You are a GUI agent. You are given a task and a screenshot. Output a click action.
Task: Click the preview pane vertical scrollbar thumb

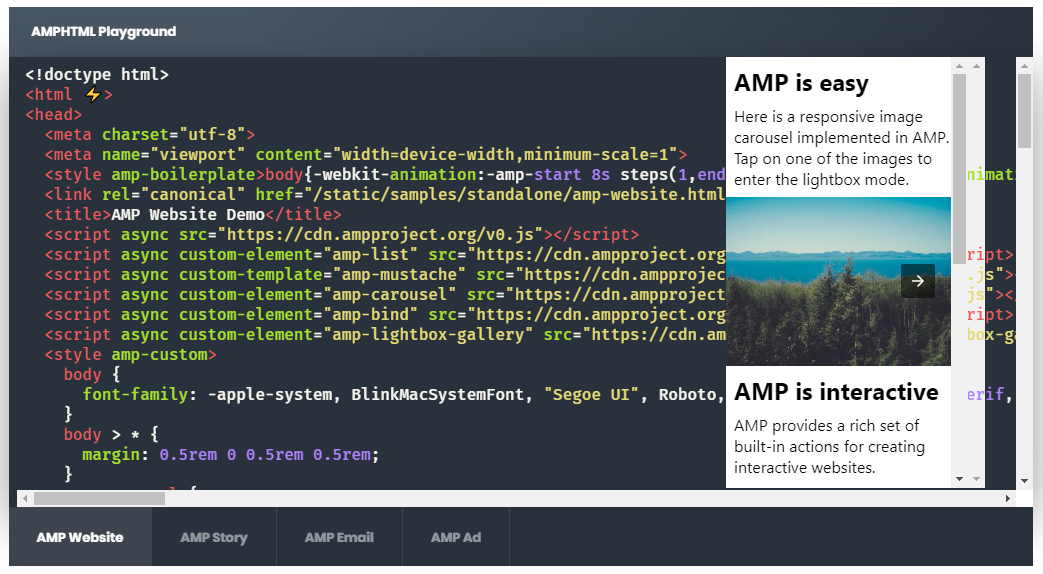point(959,169)
